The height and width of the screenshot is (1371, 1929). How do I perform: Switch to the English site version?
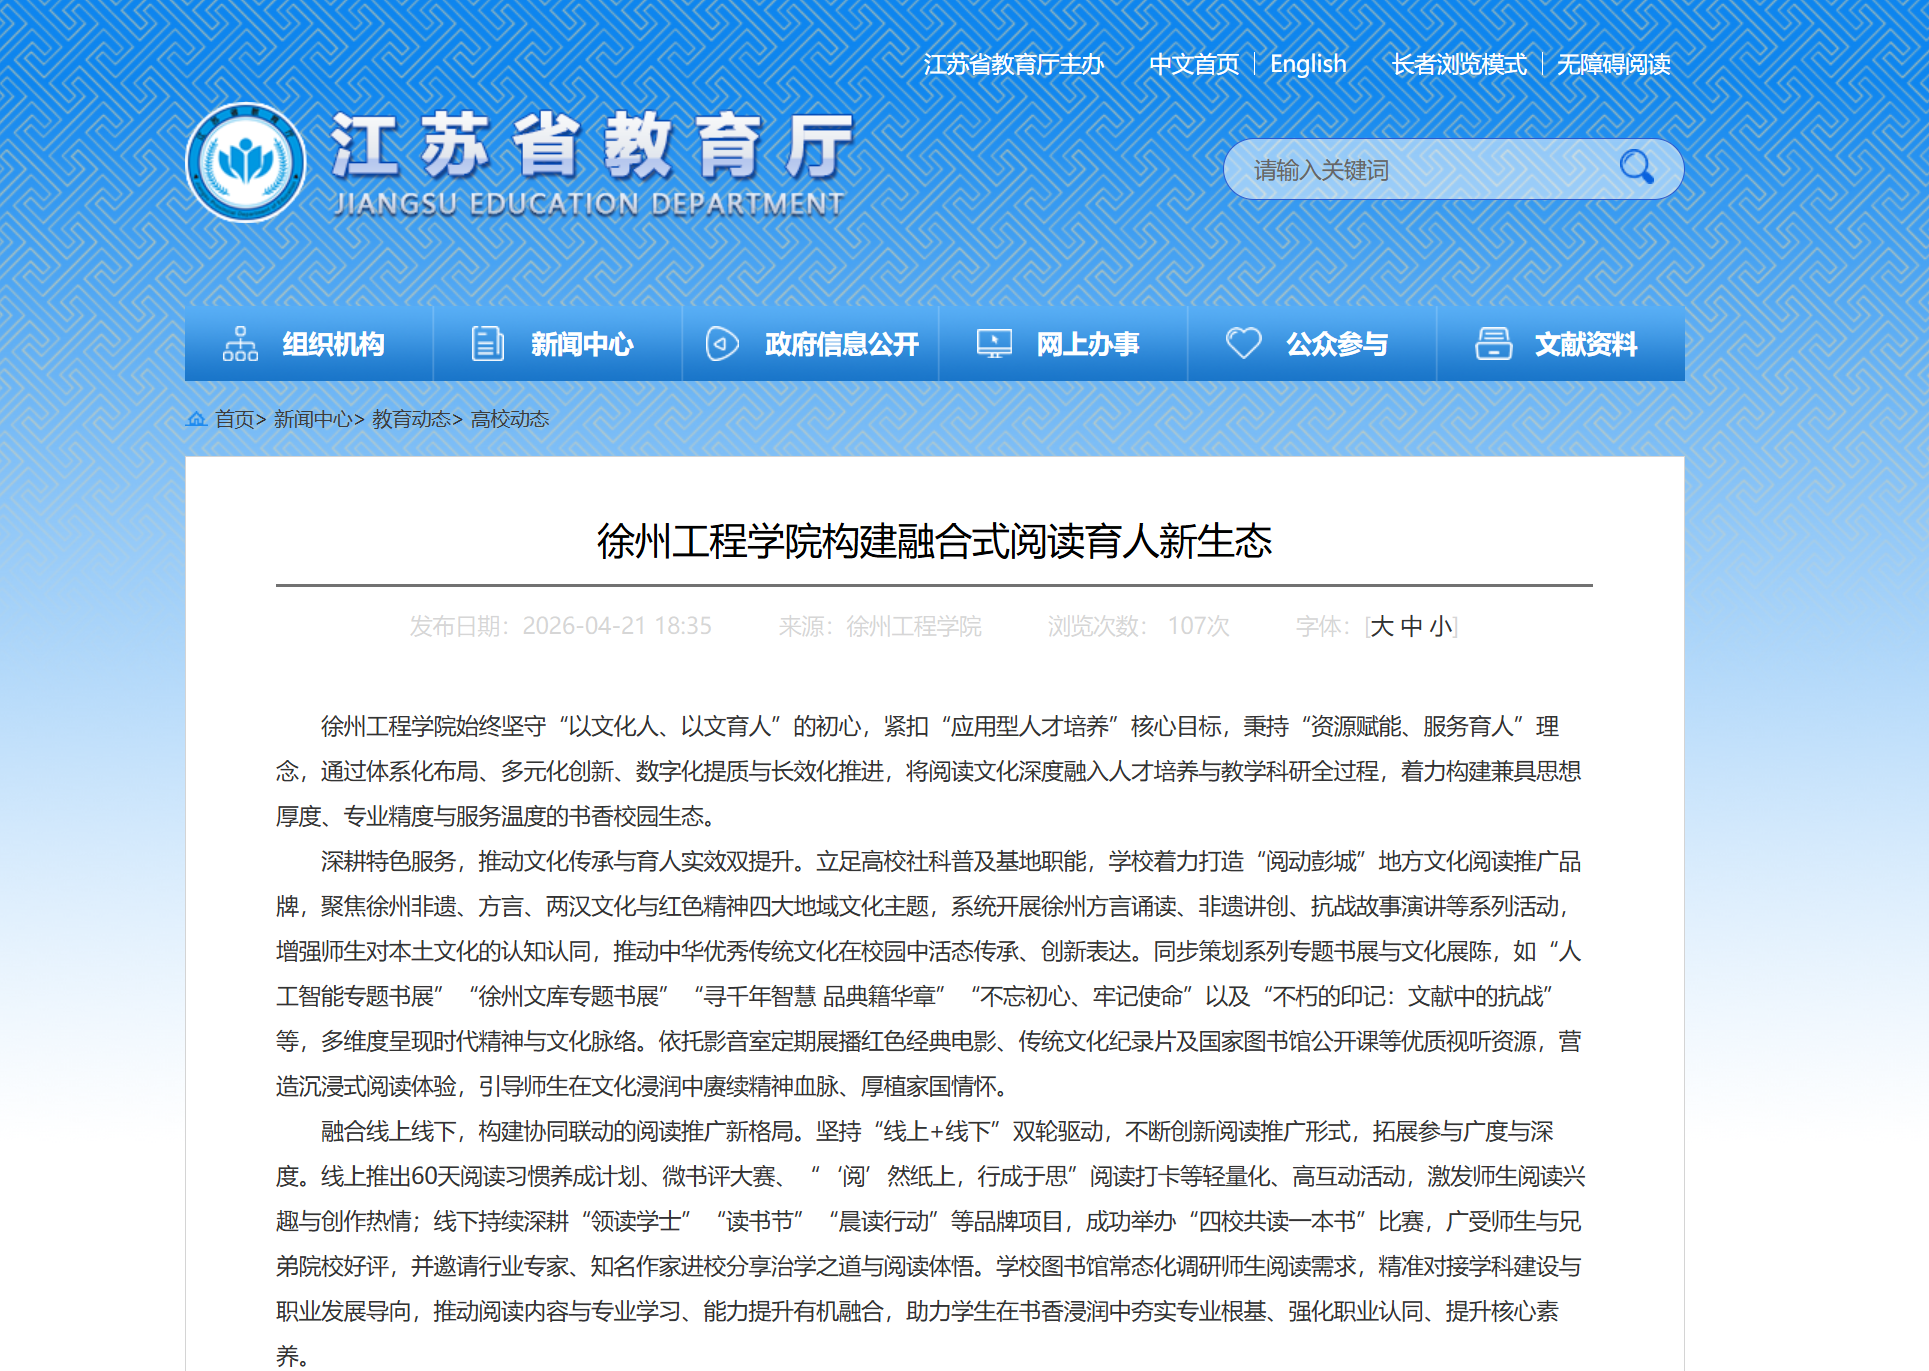1308,65
